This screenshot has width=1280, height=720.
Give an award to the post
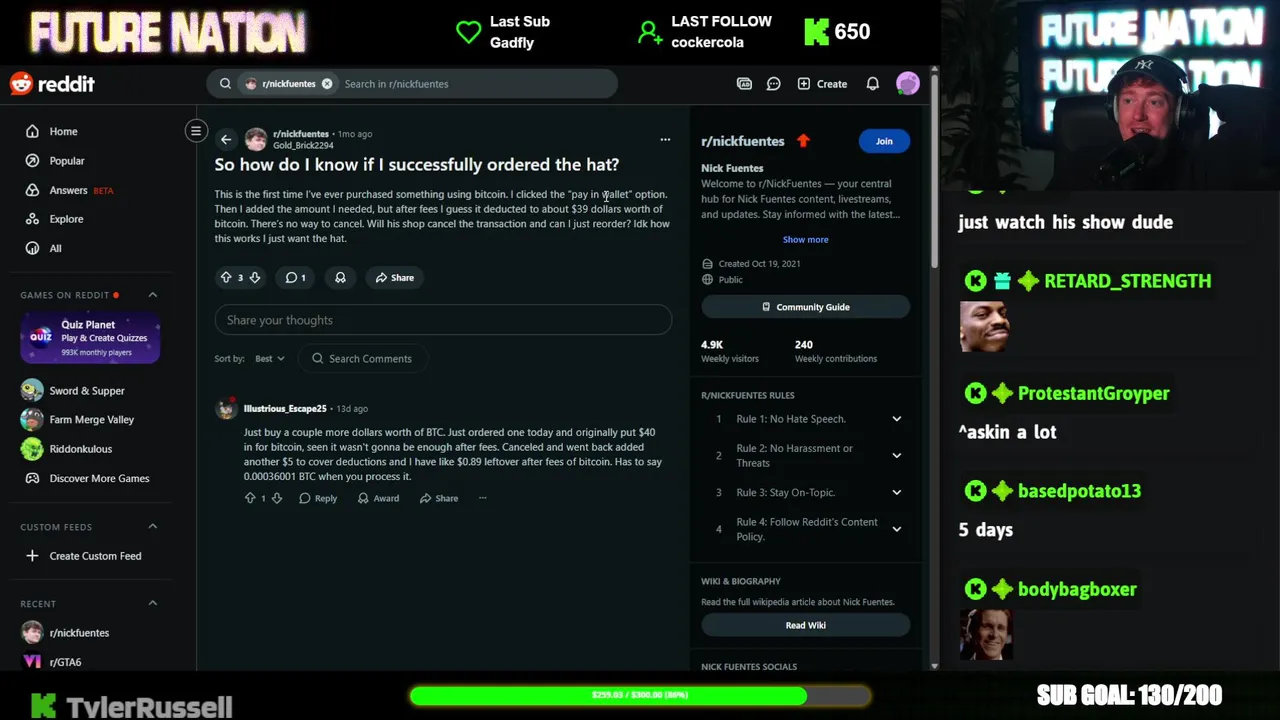click(x=340, y=278)
